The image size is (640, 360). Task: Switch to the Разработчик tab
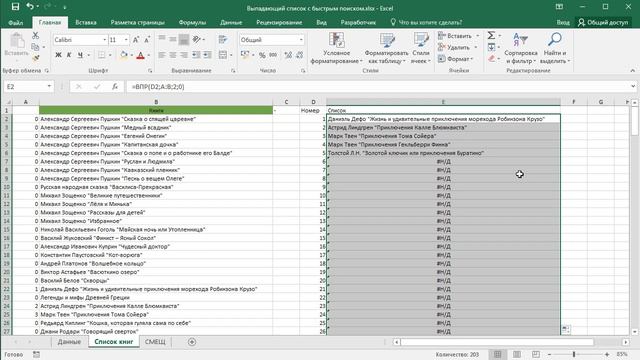[x=358, y=22]
